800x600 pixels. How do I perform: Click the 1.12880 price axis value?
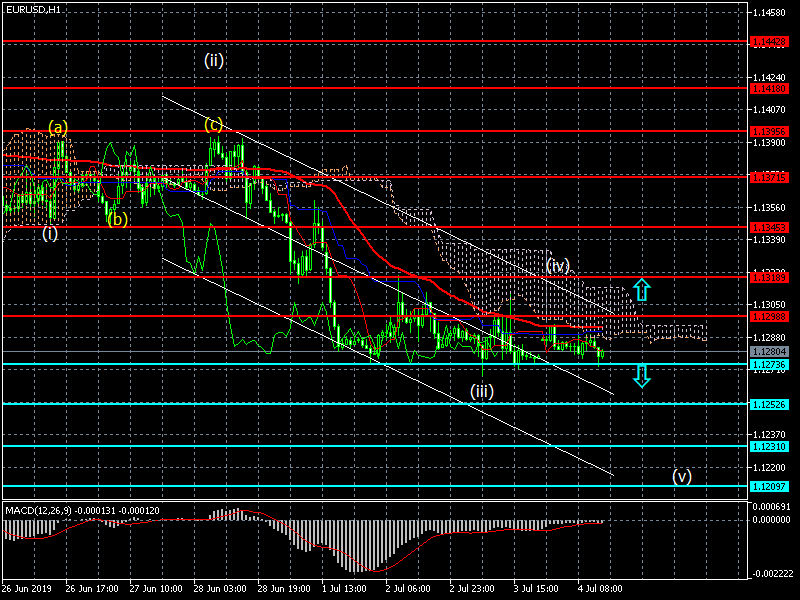[x=770, y=338]
